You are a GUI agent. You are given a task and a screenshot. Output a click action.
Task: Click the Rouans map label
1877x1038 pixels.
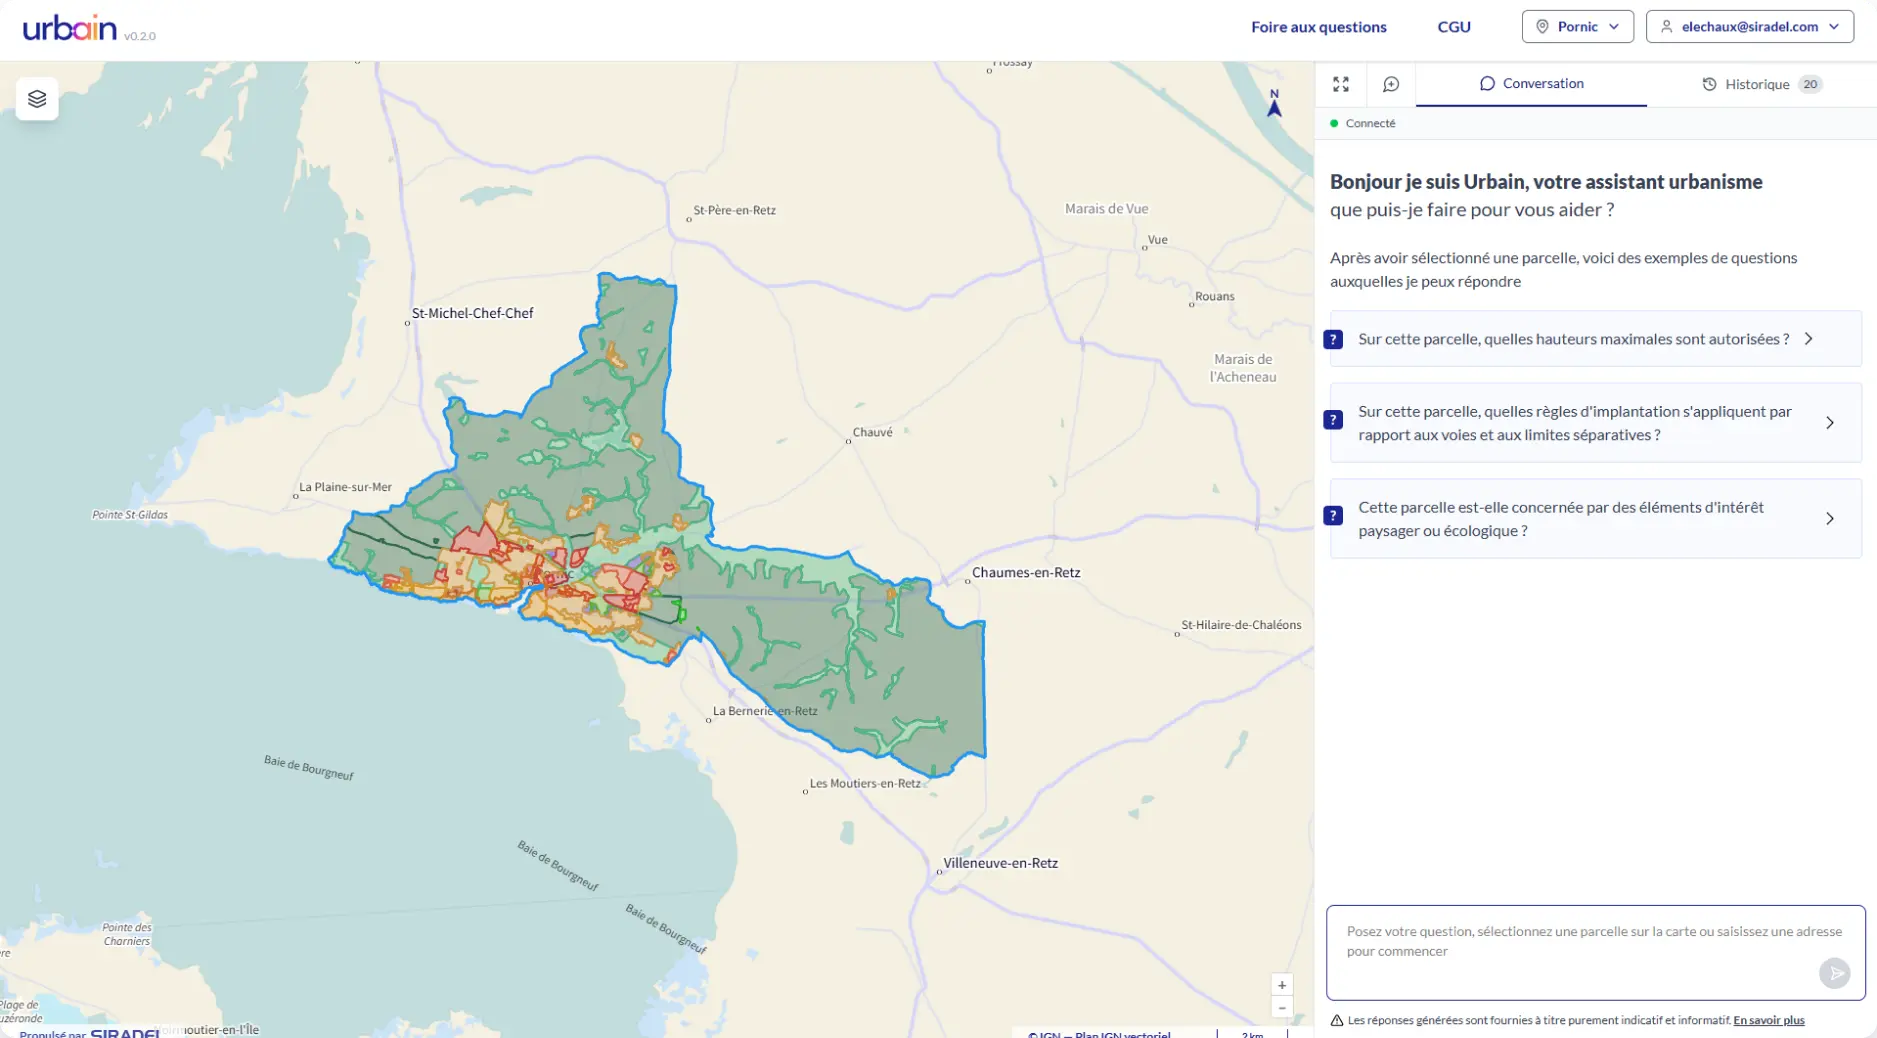point(1214,296)
